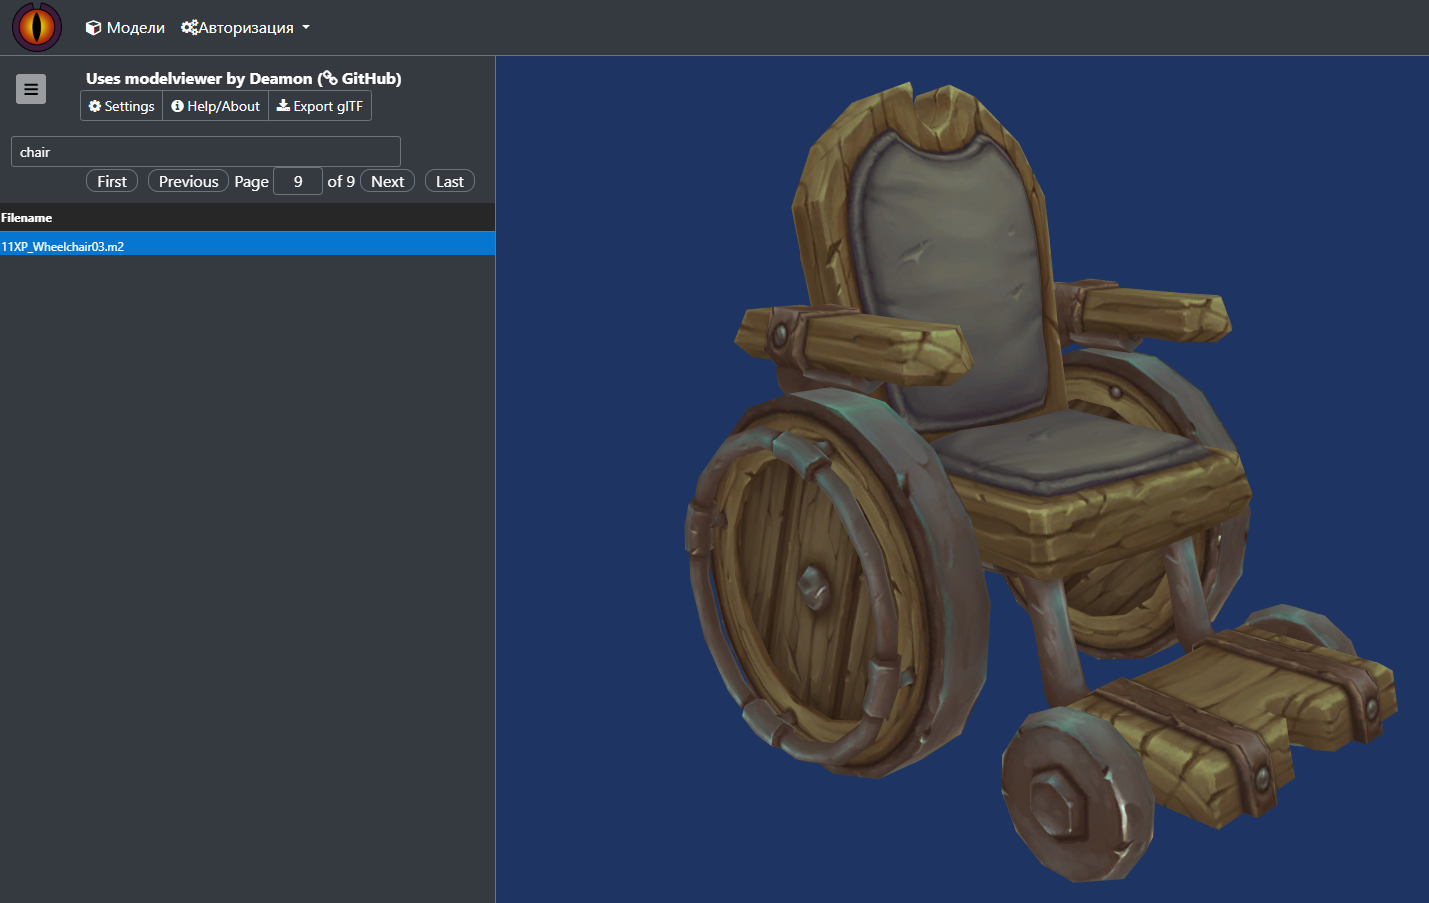Jump to the Last page
1429x903 pixels.
(x=449, y=181)
